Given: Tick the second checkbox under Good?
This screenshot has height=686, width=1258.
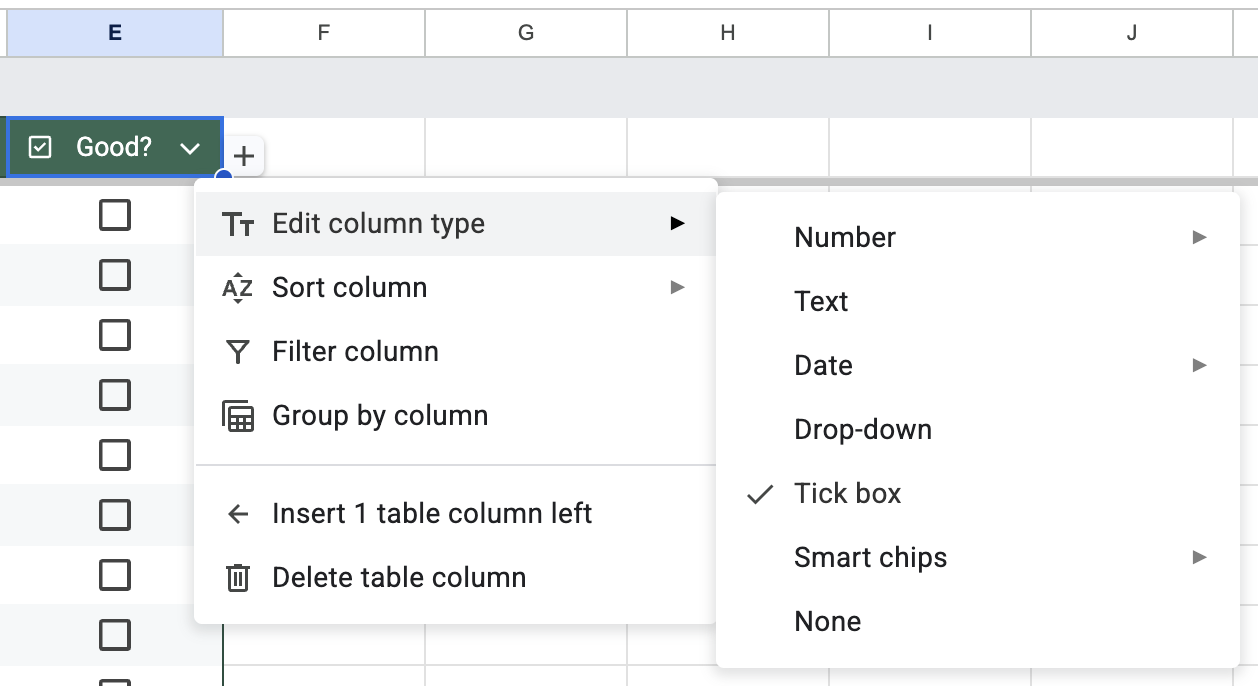Looking at the screenshot, I should (x=115, y=275).
